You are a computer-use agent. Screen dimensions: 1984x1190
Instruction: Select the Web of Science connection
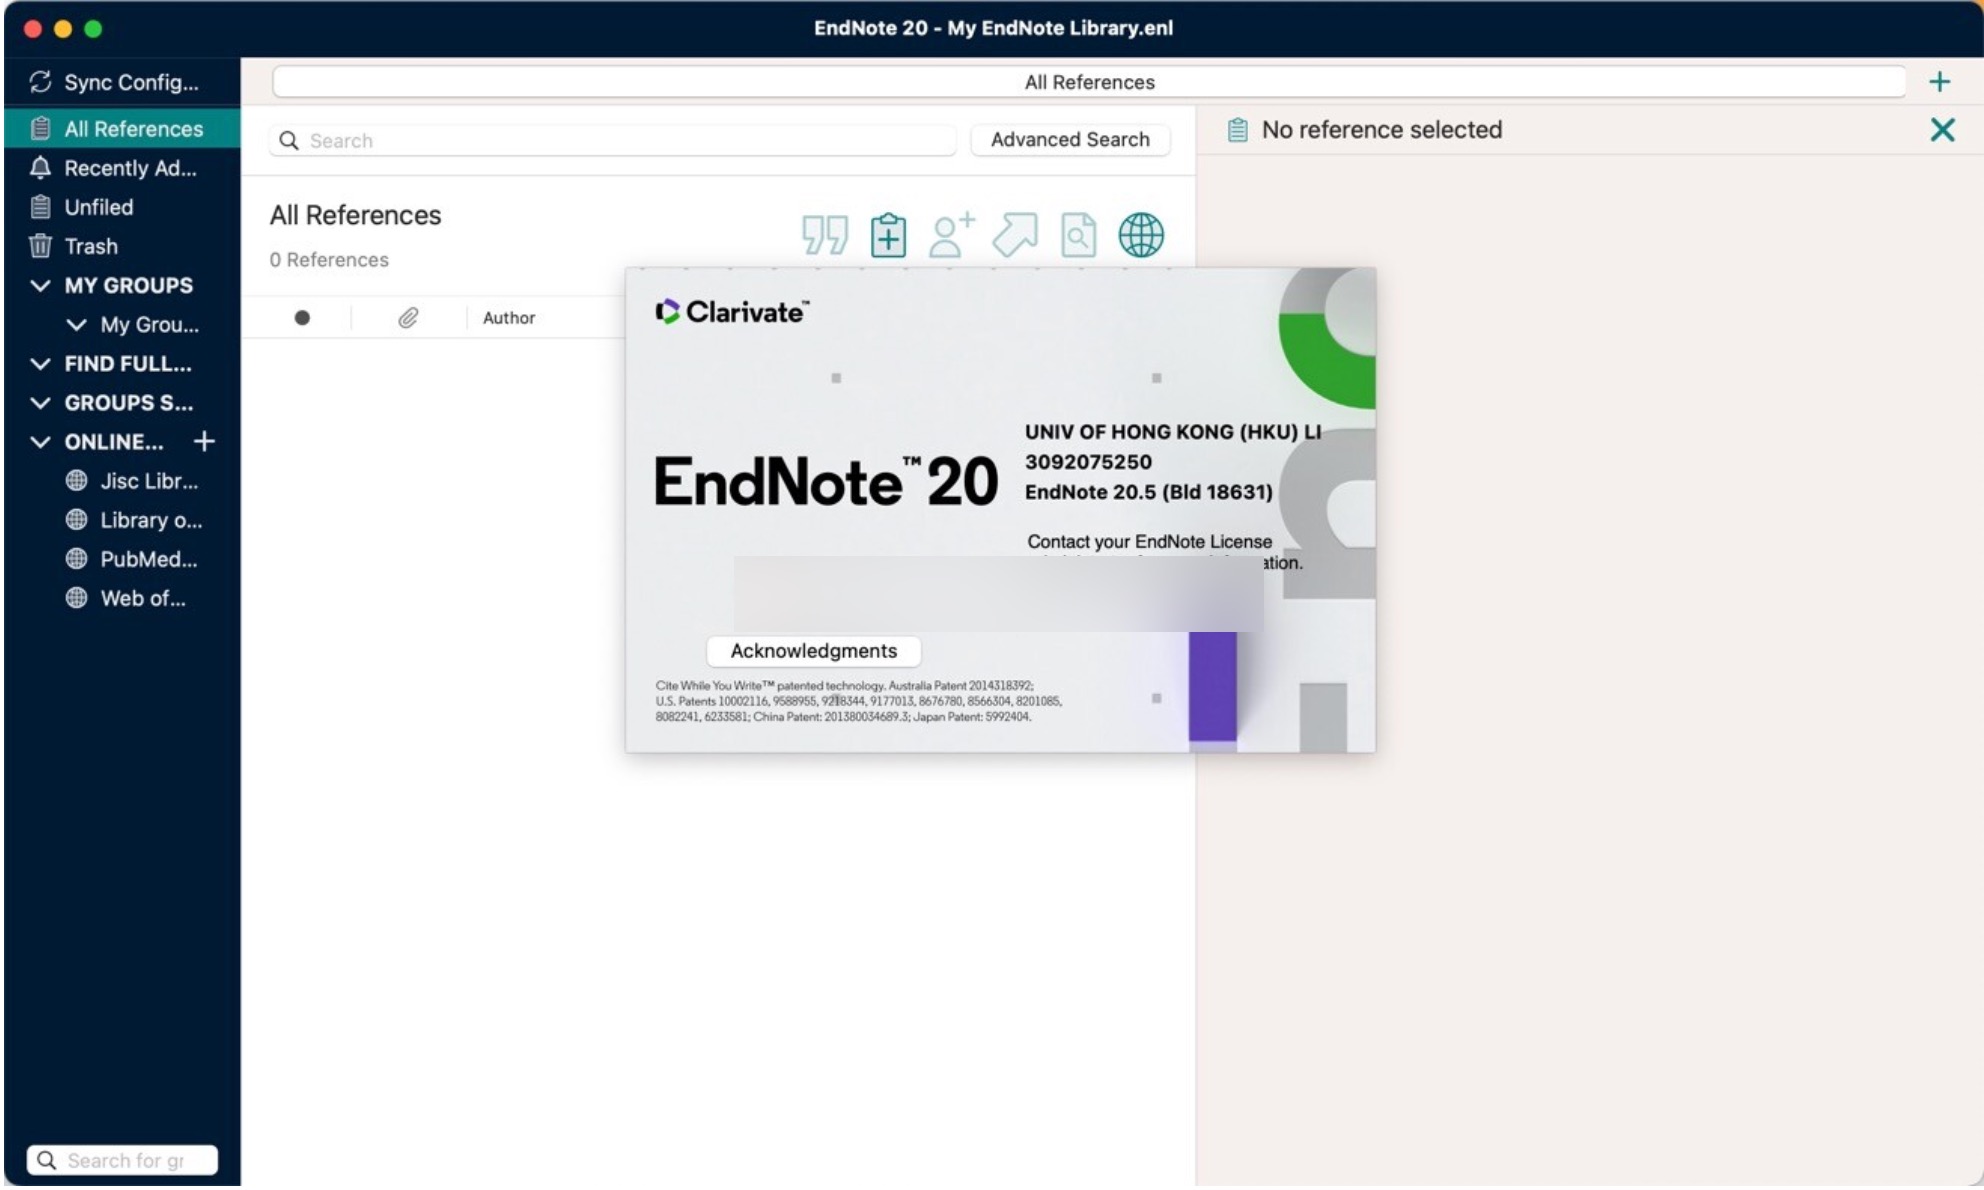tap(141, 599)
